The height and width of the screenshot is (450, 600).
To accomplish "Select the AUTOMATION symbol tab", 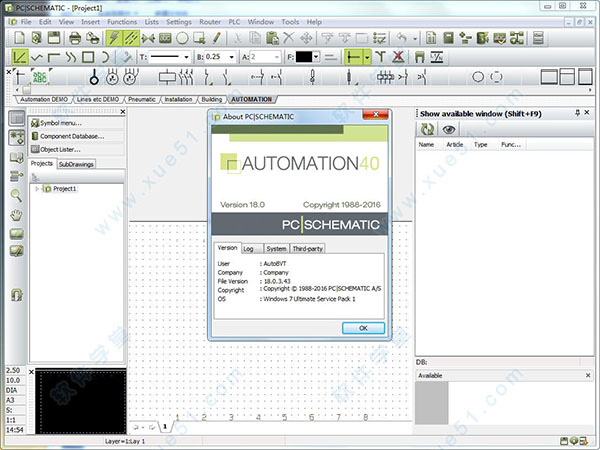I will click(251, 99).
